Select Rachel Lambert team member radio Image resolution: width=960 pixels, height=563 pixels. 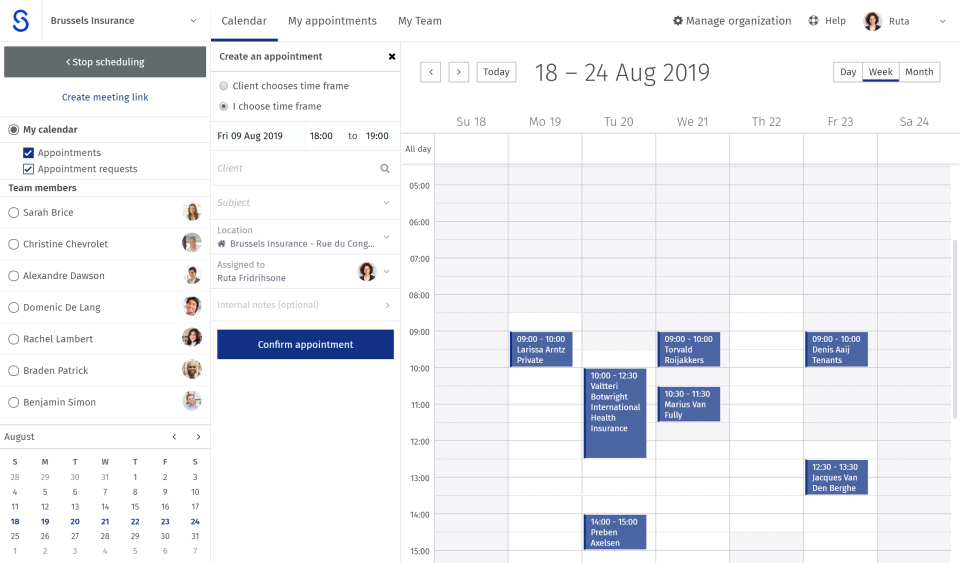point(13,339)
